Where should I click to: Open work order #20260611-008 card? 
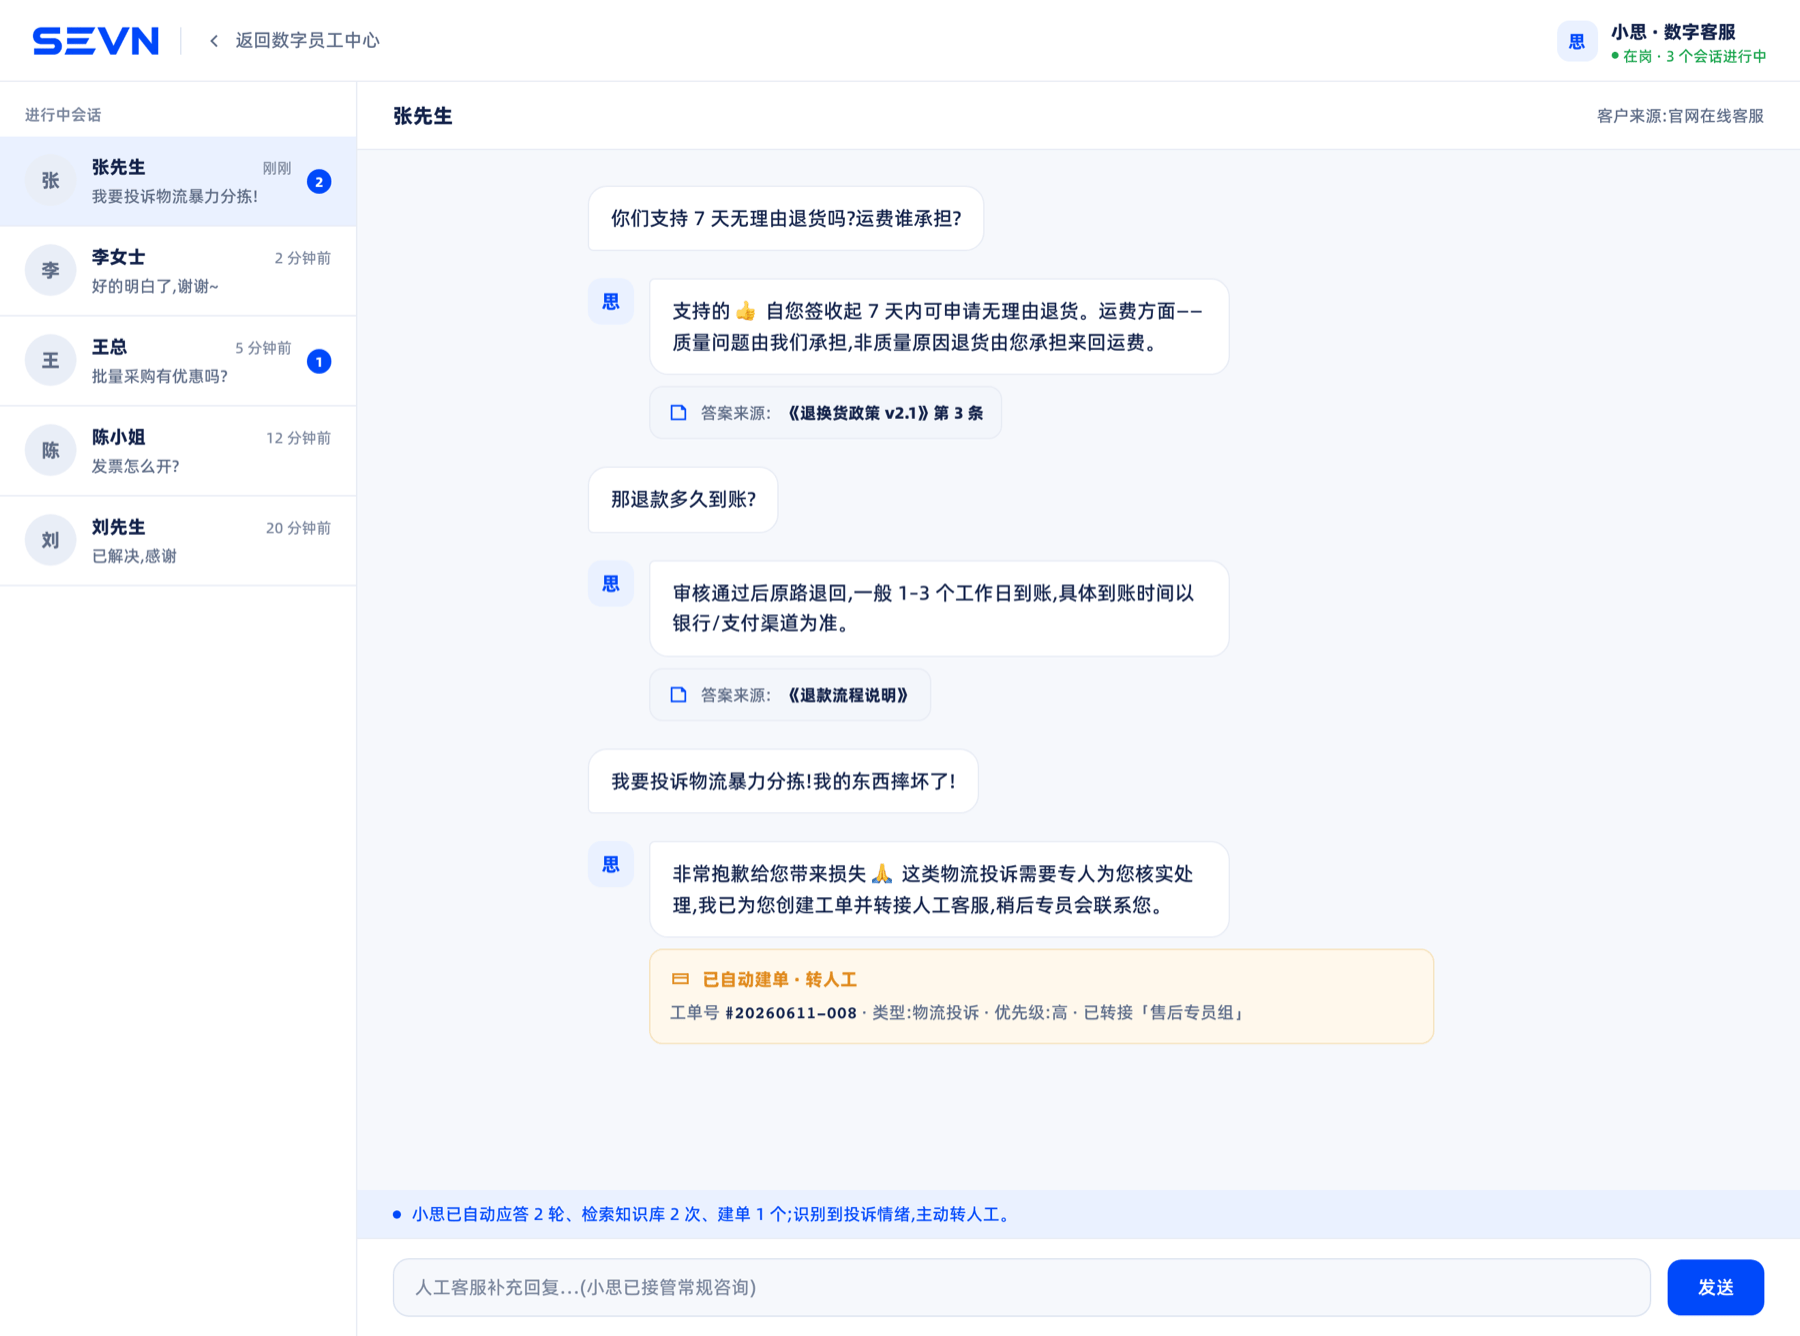[x=1041, y=996]
